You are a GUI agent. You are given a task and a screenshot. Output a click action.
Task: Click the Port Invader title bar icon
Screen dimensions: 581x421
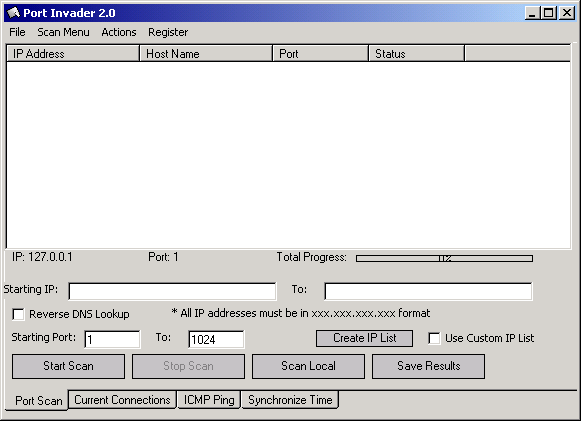click(13, 13)
